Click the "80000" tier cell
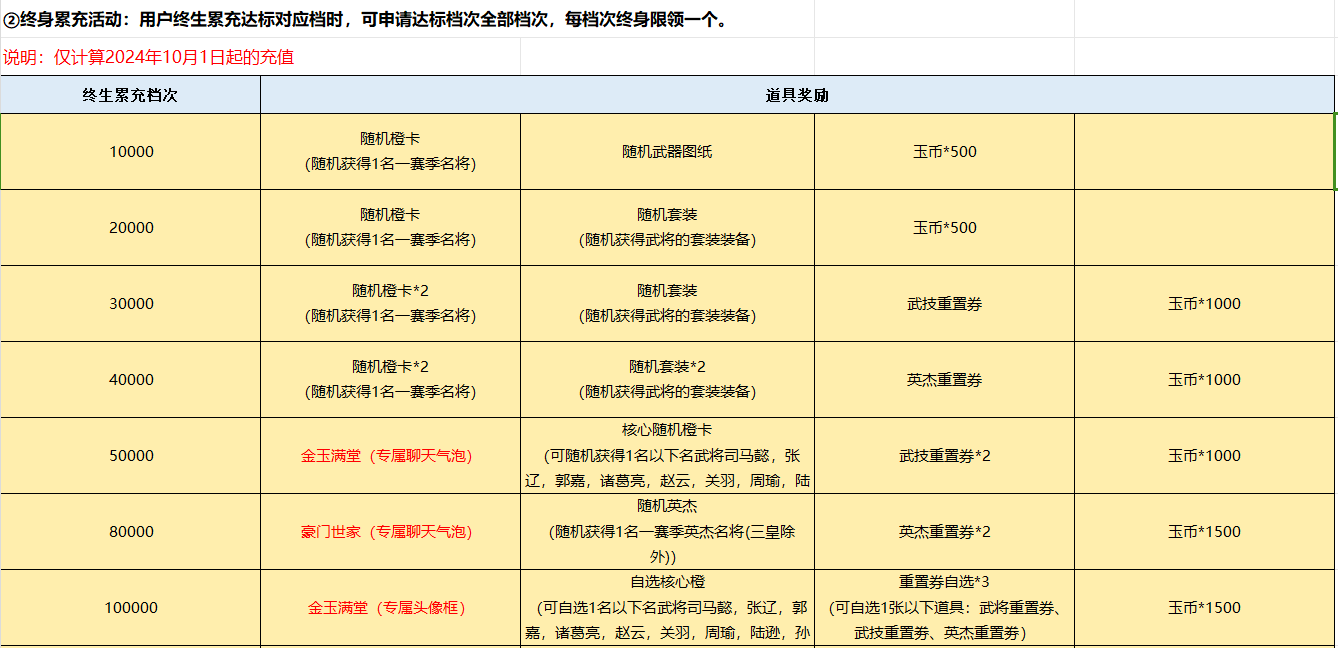This screenshot has width=1338, height=648. coord(130,532)
